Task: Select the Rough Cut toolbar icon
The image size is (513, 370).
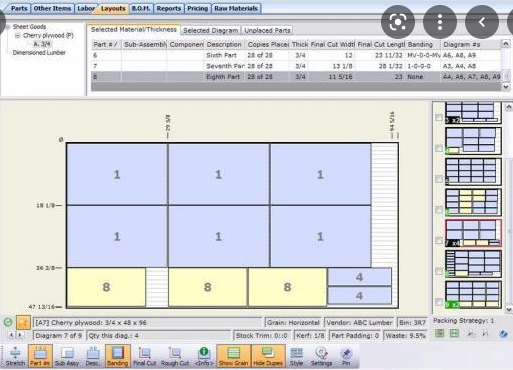Action: 175,356
